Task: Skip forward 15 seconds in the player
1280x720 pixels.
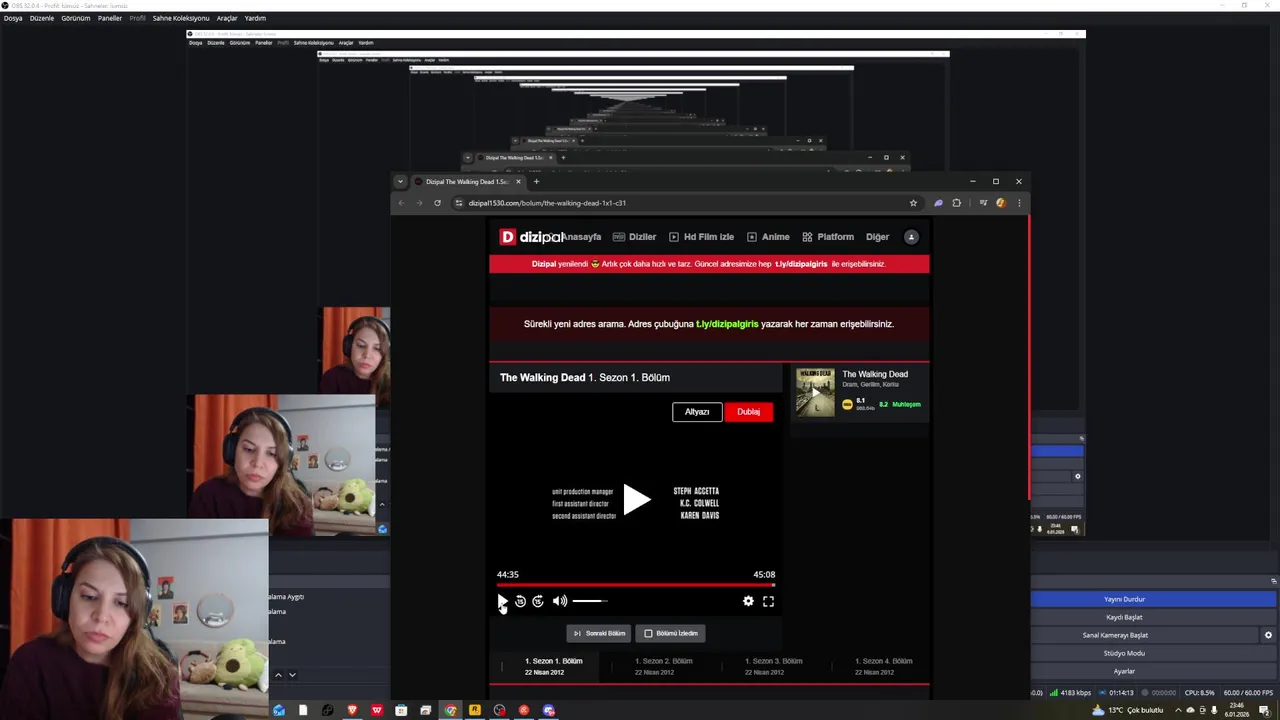Action: click(538, 601)
